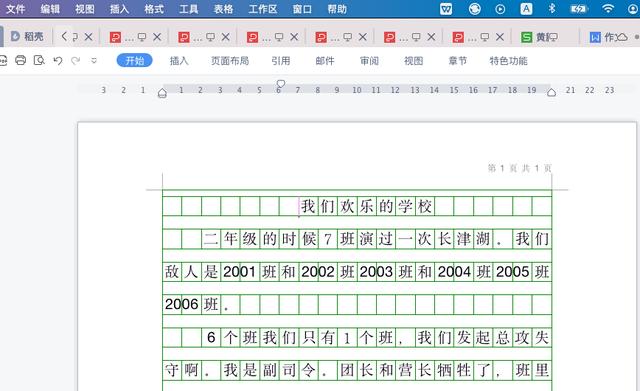Click on the number 2002 in document
Viewport: 640px width, 391px height.
tap(318, 272)
